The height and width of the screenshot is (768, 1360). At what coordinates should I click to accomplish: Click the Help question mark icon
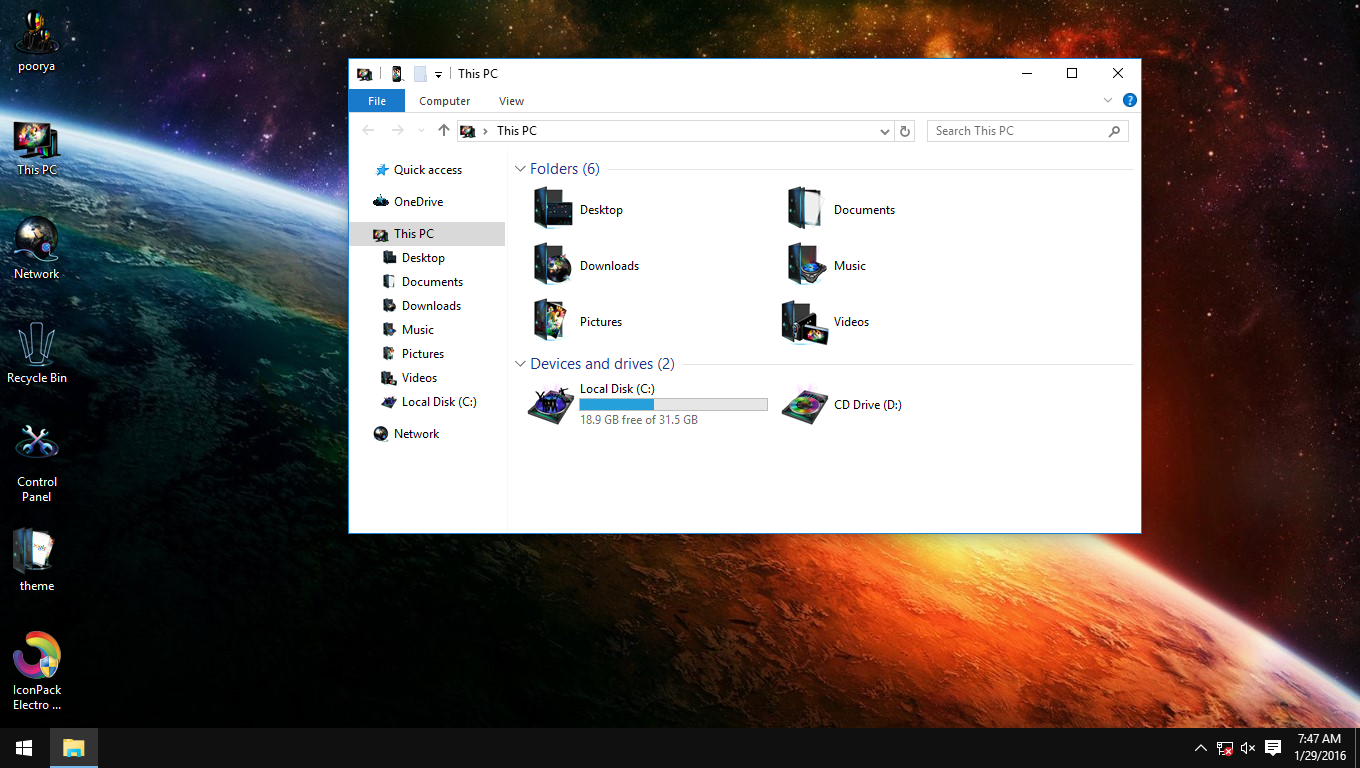click(x=1130, y=100)
